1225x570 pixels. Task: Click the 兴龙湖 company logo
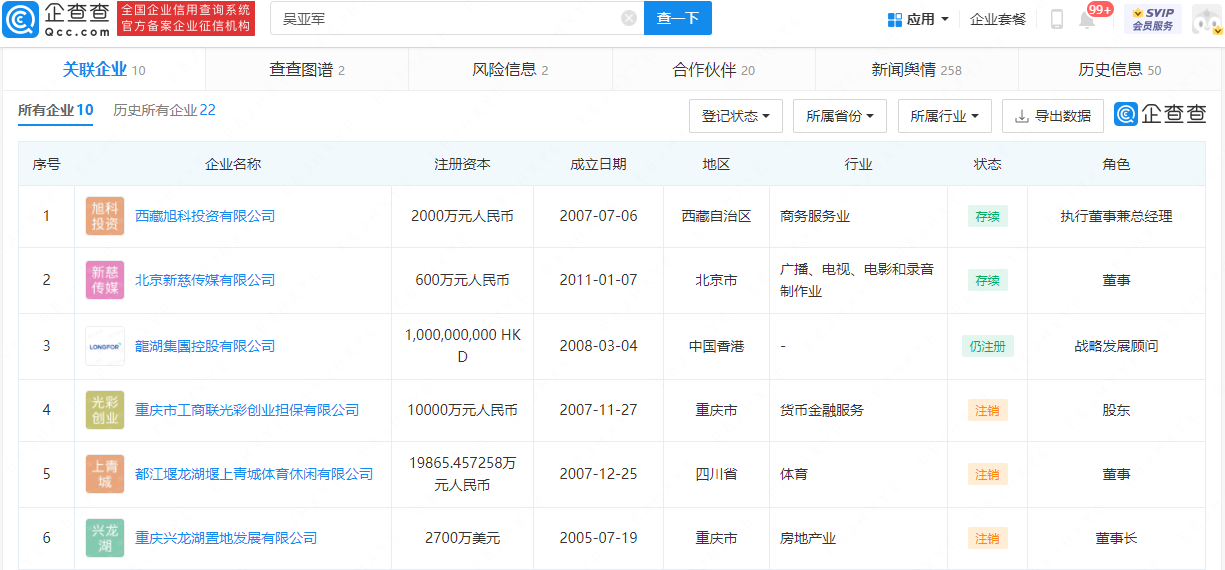click(105, 538)
